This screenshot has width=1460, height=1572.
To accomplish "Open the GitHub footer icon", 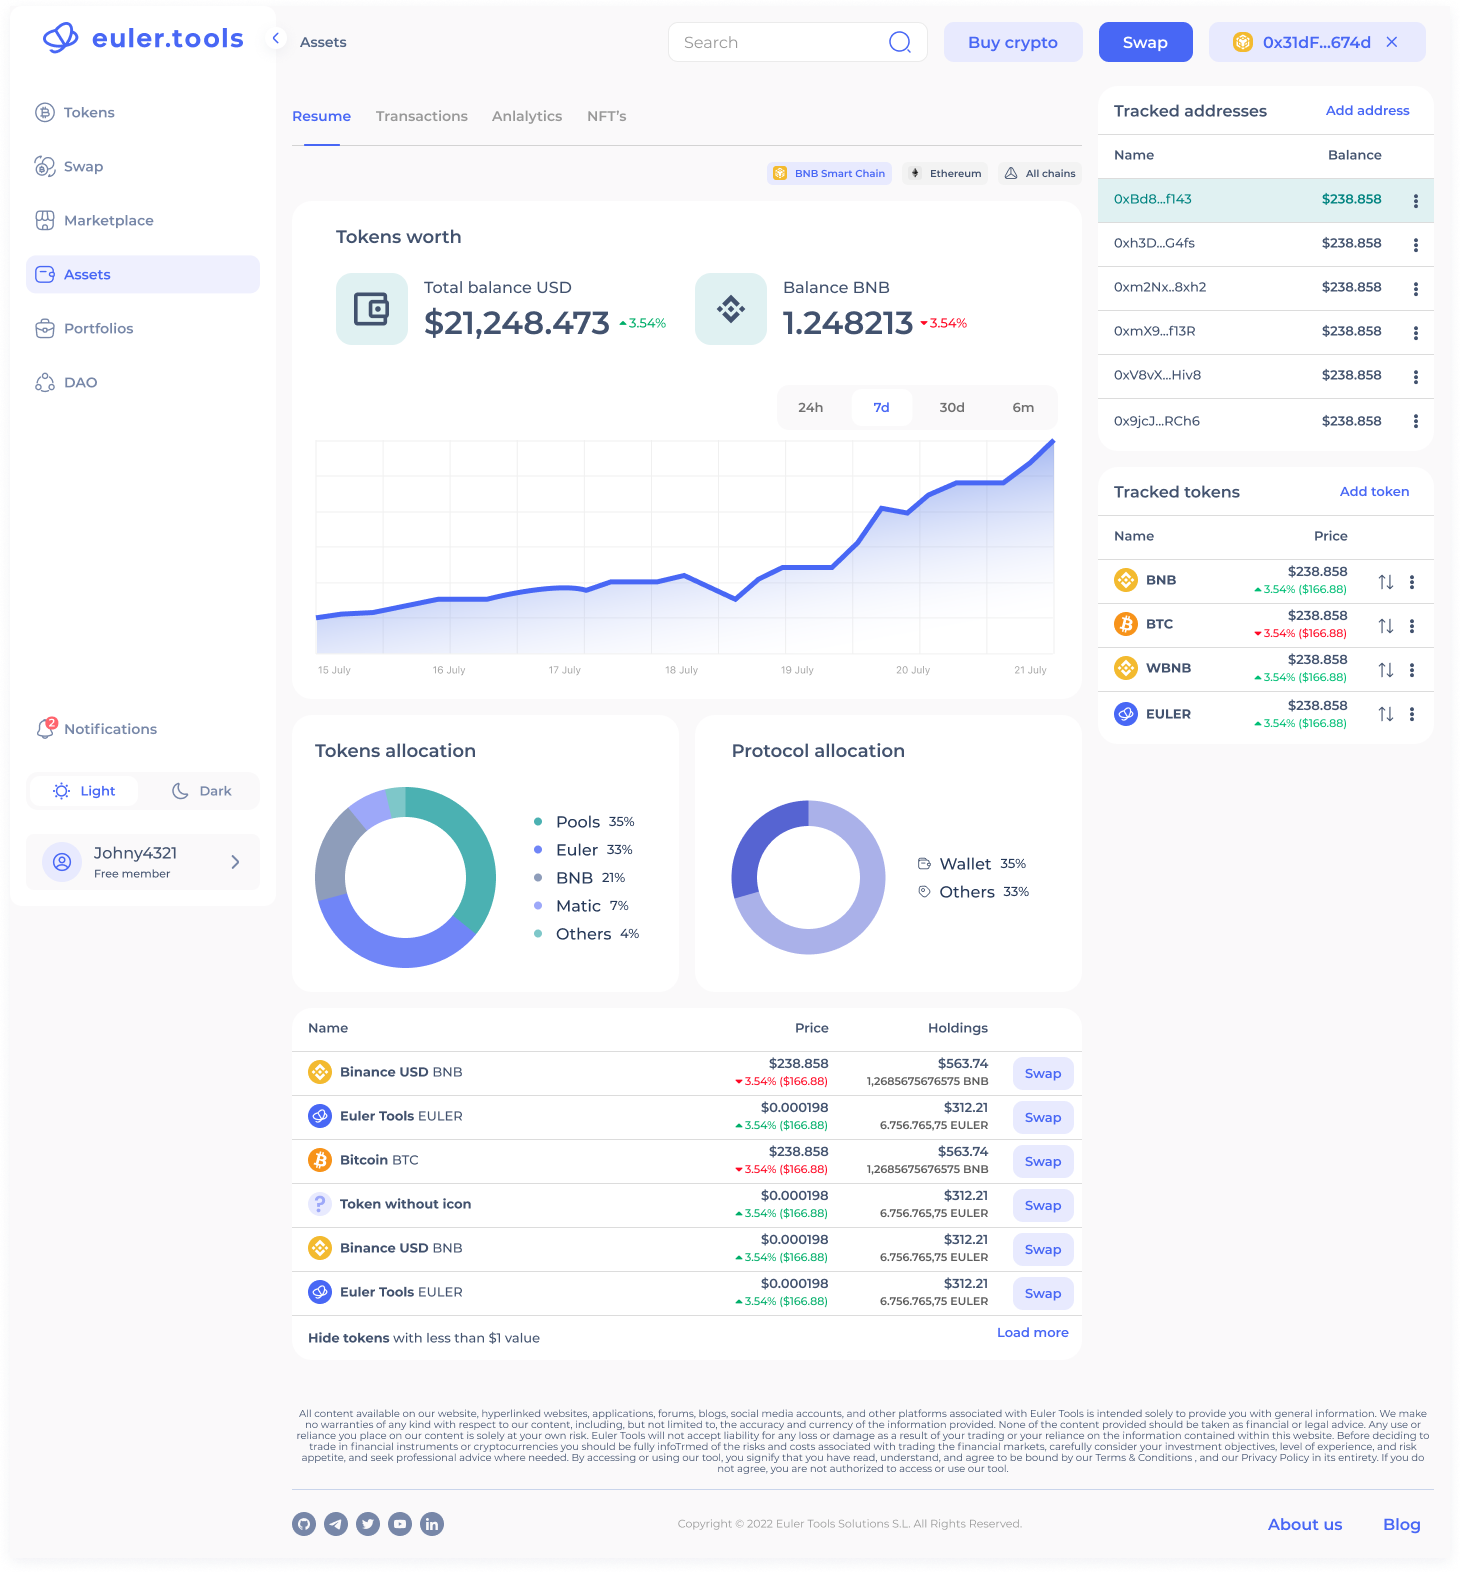I will click(304, 1524).
